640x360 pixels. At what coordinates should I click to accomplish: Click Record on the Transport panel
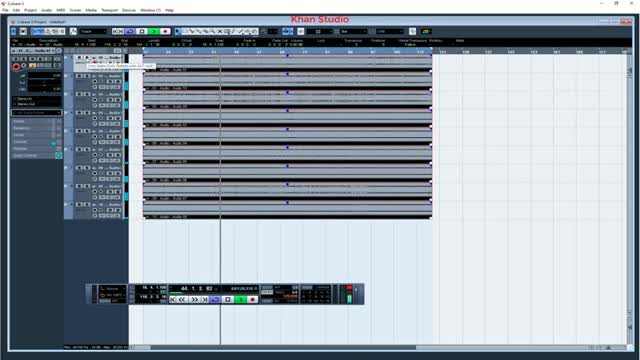pos(253,300)
